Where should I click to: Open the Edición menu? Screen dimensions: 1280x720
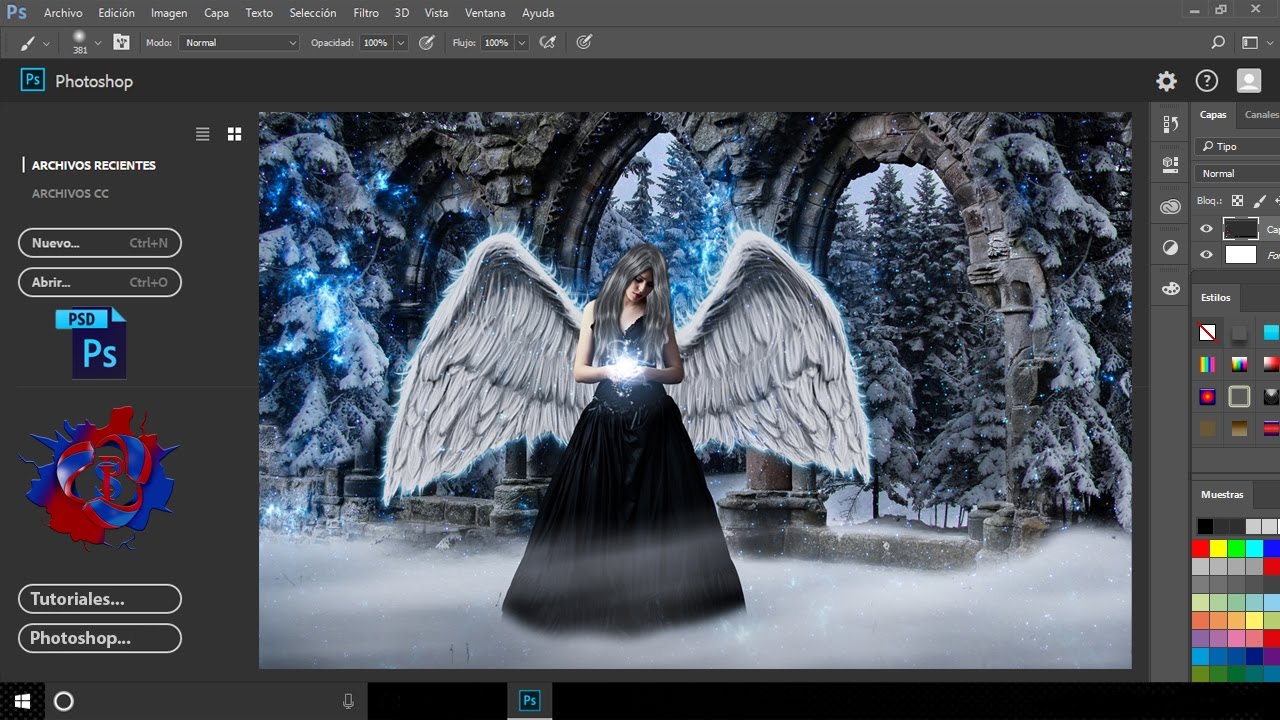(x=117, y=13)
